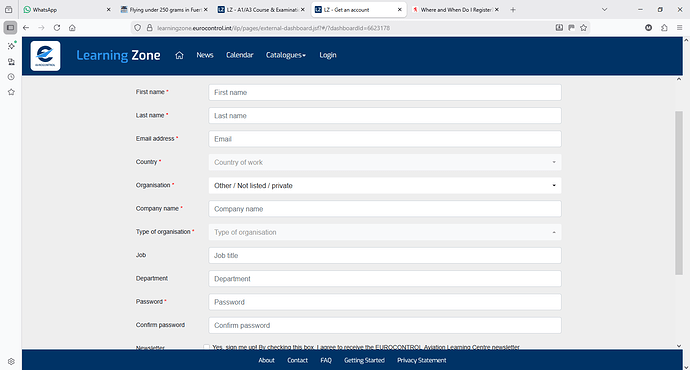Switch to the WhatsApp tab
Screen dimensions: 690x370
67,10
